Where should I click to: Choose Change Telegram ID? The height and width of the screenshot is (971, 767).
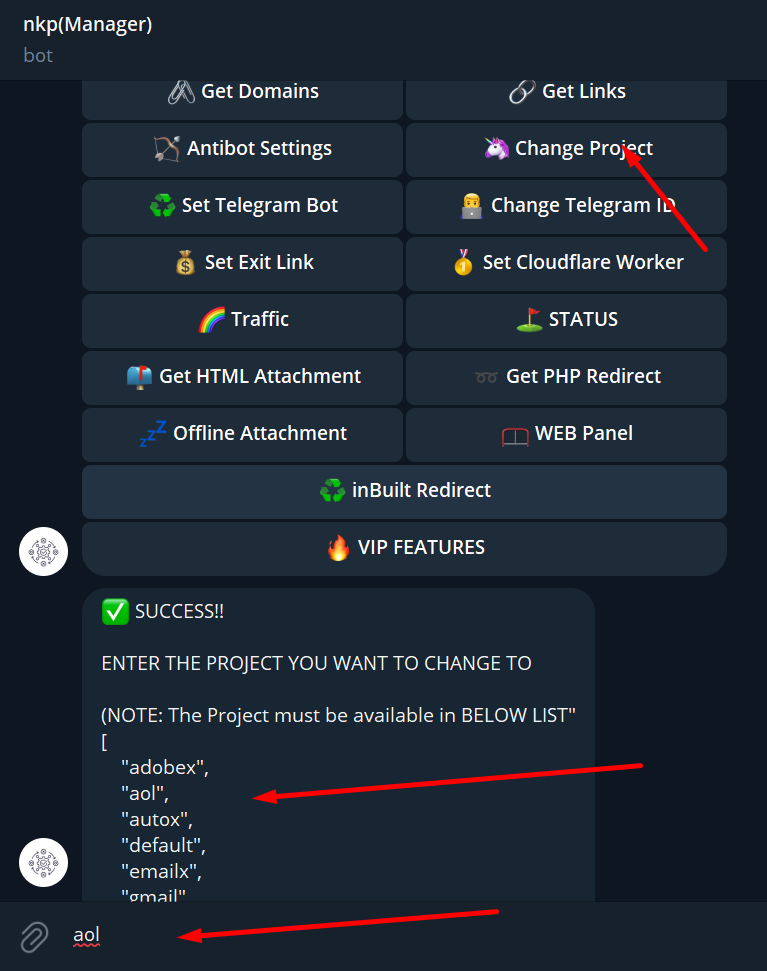click(x=566, y=206)
